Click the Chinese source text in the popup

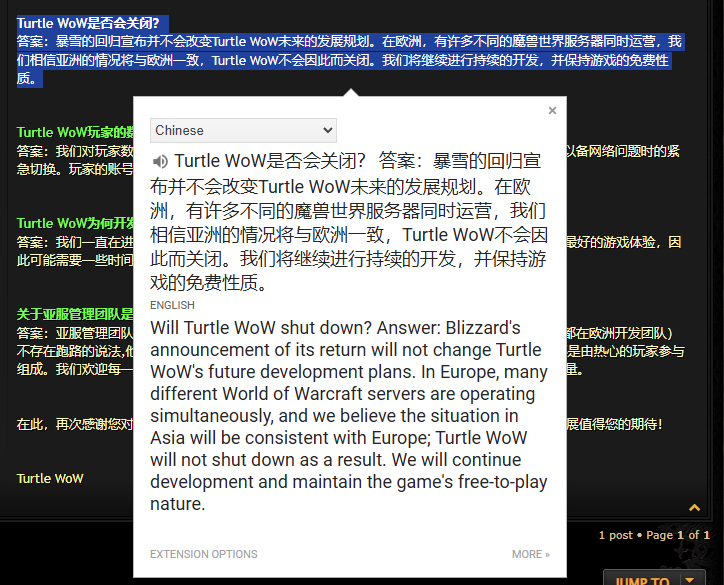pyautogui.click(x=349, y=222)
